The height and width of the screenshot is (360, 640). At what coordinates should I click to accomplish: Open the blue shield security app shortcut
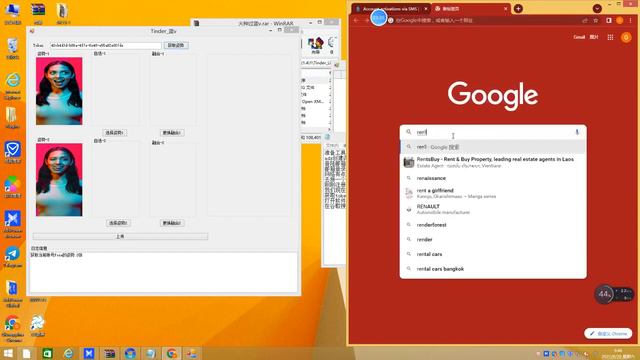point(13,152)
